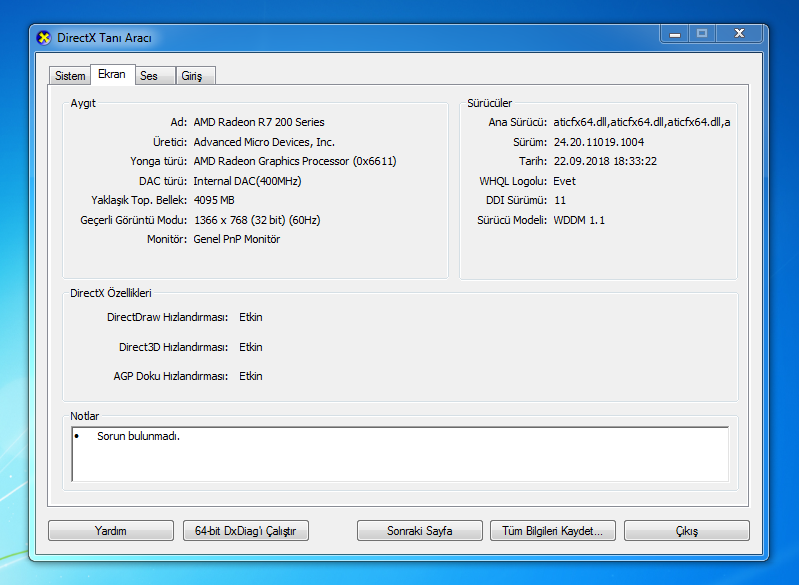Click the WDDM 1.1 driver model value
Viewport: 799px width, 585px height.
pyautogui.click(x=579, y=220)
